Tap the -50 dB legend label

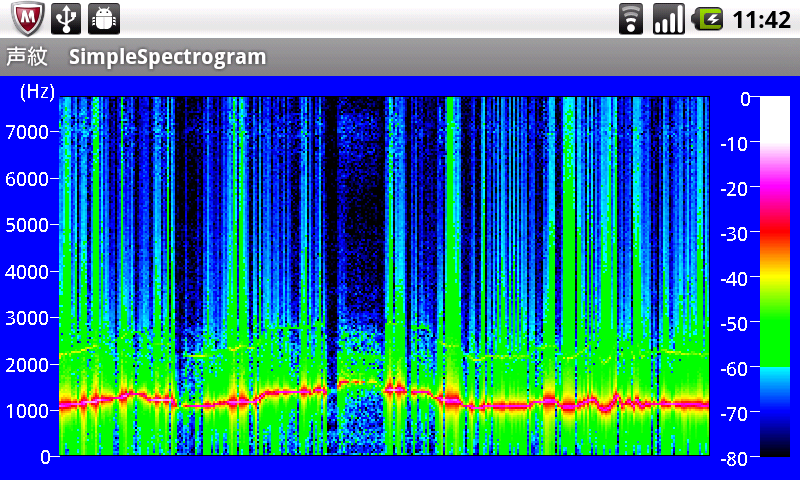(734, 324)
